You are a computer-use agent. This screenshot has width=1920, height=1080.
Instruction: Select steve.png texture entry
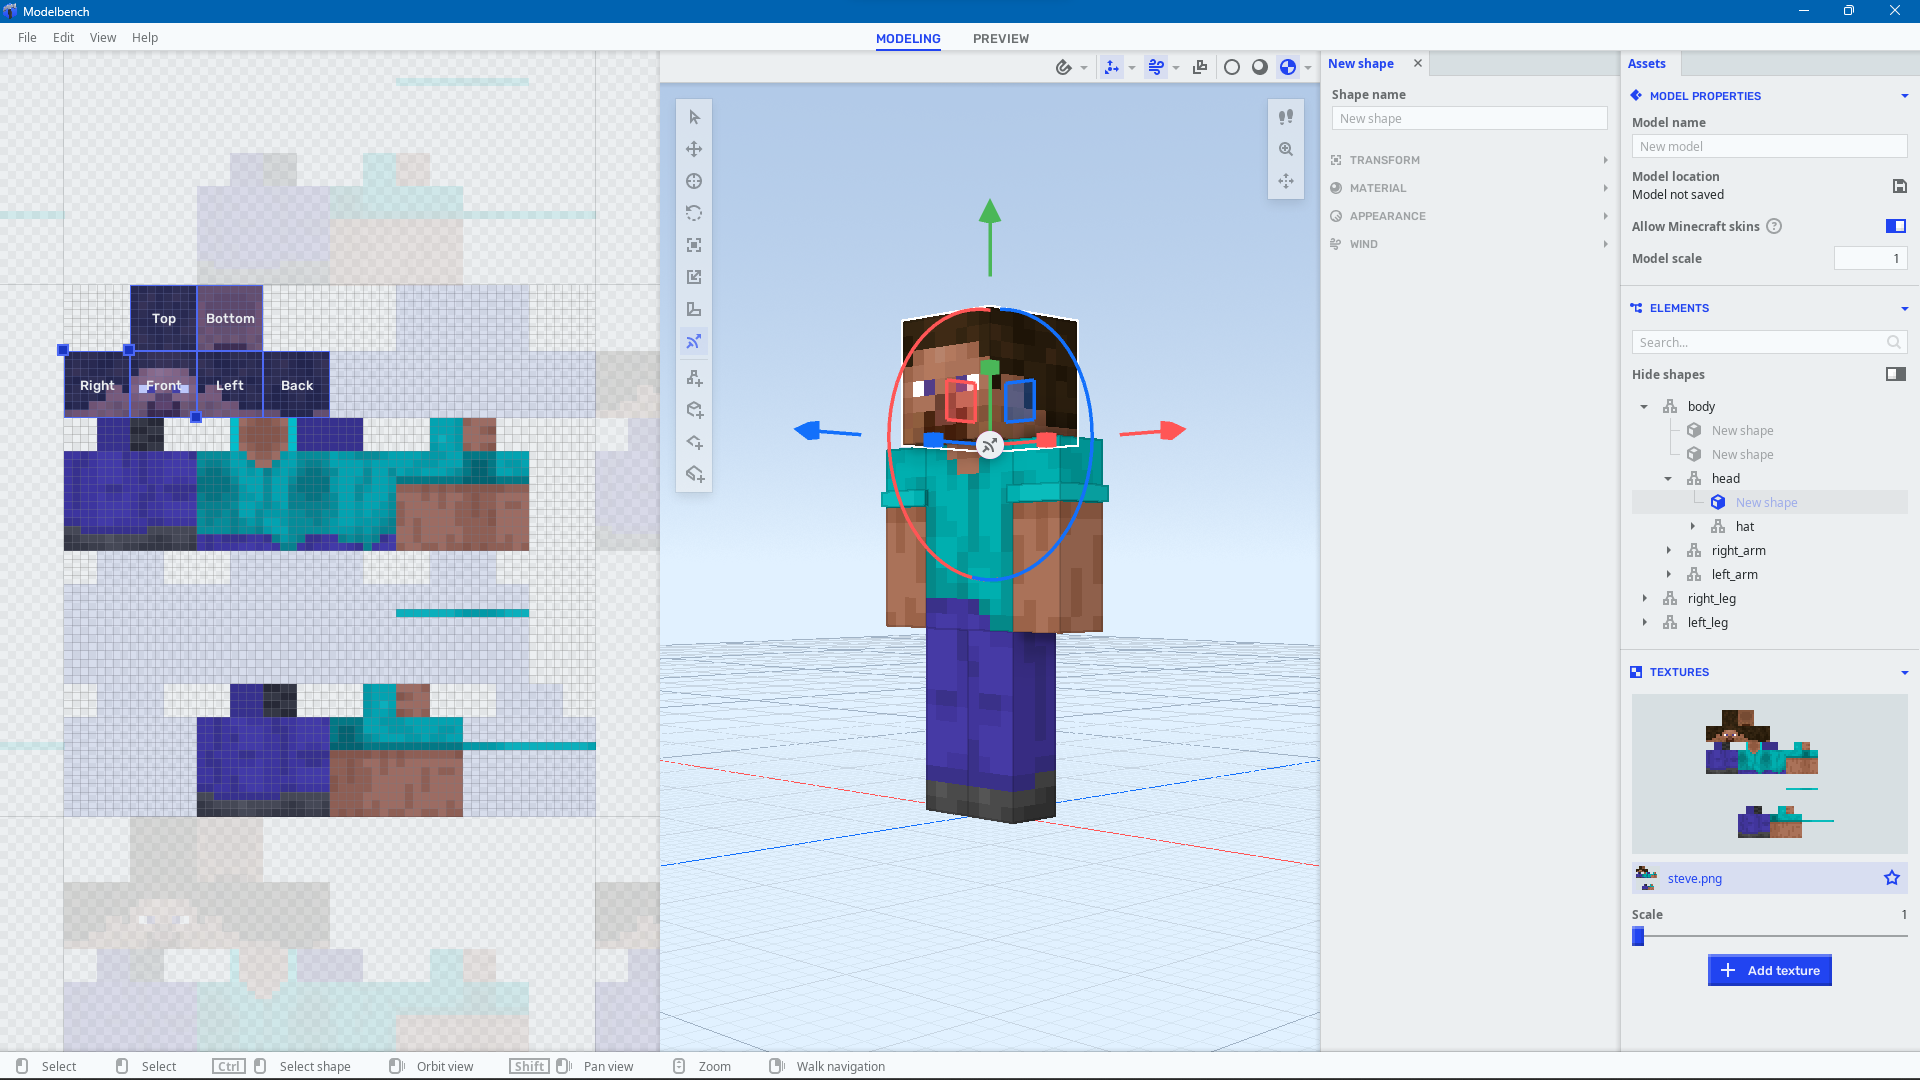click(1769, 878)
